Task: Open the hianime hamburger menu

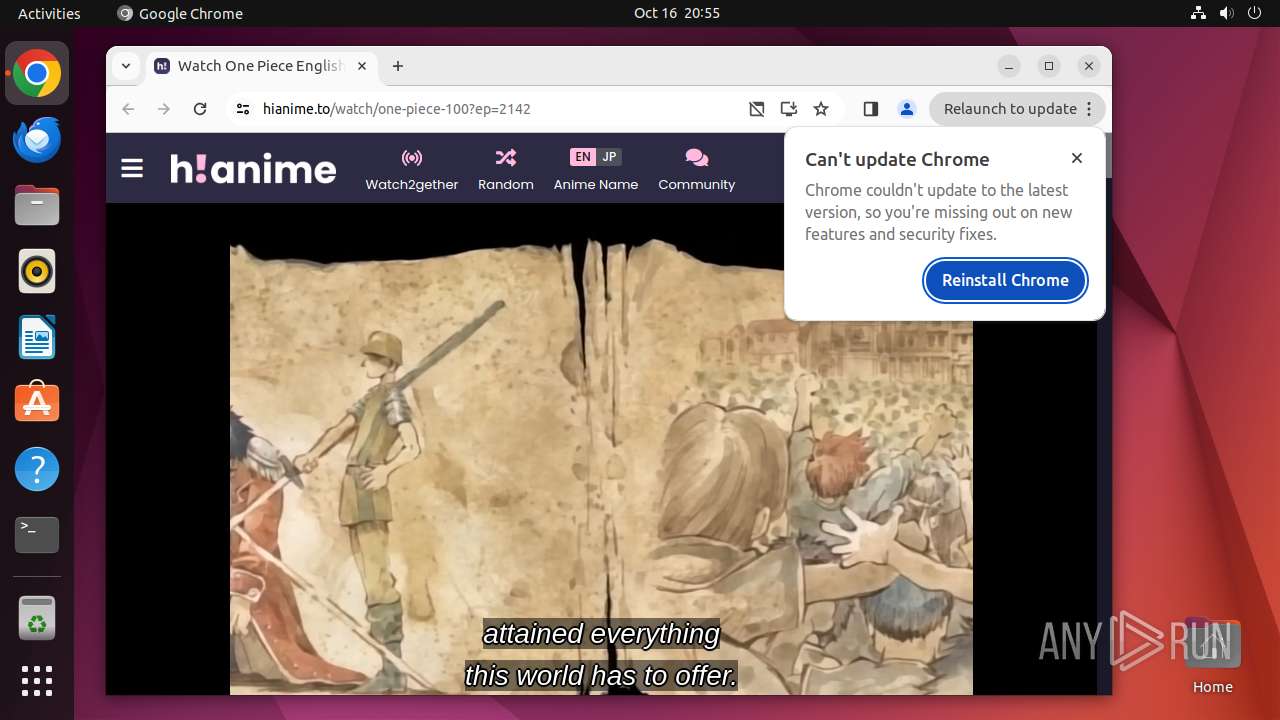Action: (x=132, y=168)
